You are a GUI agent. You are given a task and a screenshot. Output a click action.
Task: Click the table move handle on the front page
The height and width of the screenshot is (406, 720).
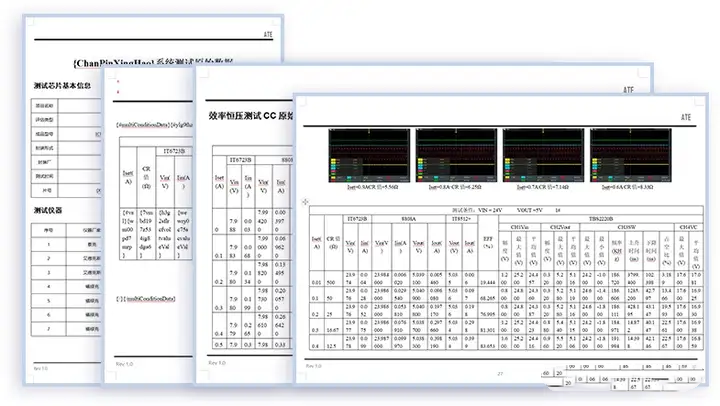306,201
